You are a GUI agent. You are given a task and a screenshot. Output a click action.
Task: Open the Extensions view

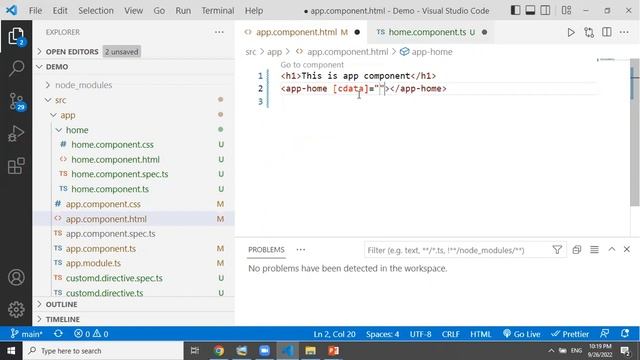pos(16,166)
